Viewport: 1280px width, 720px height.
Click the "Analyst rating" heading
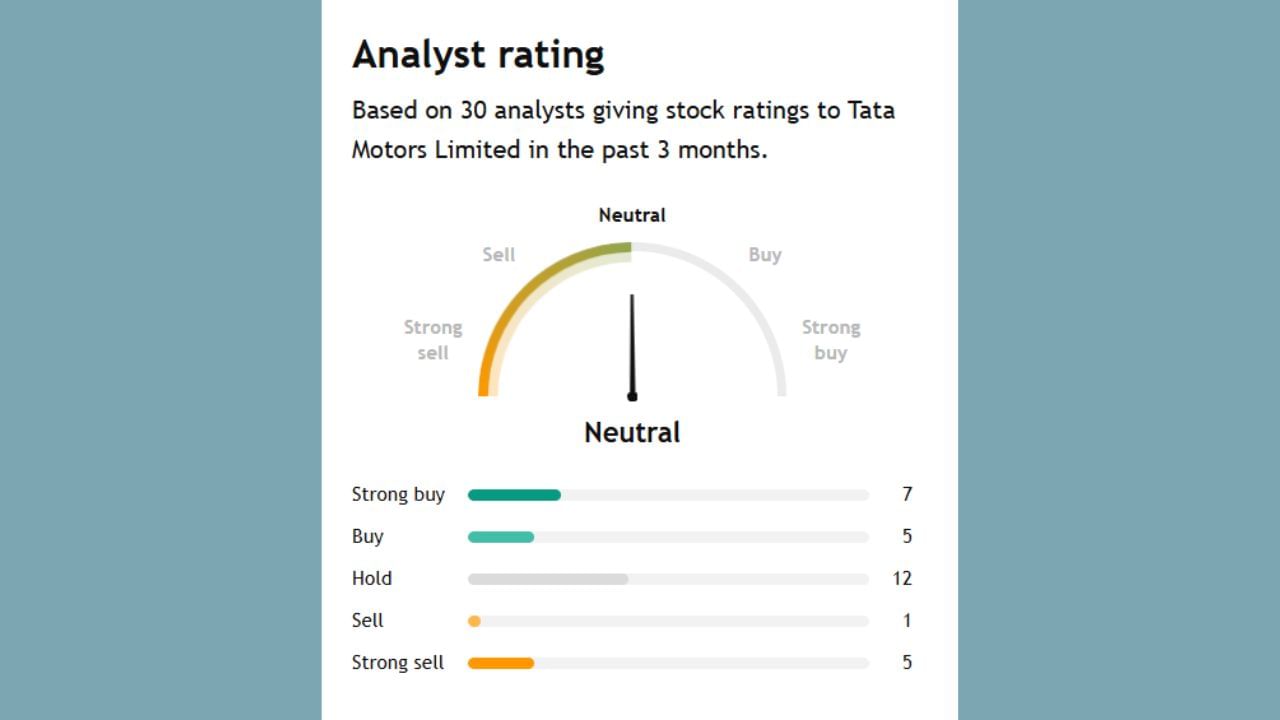pyautogui.click(x=478, y=55)
